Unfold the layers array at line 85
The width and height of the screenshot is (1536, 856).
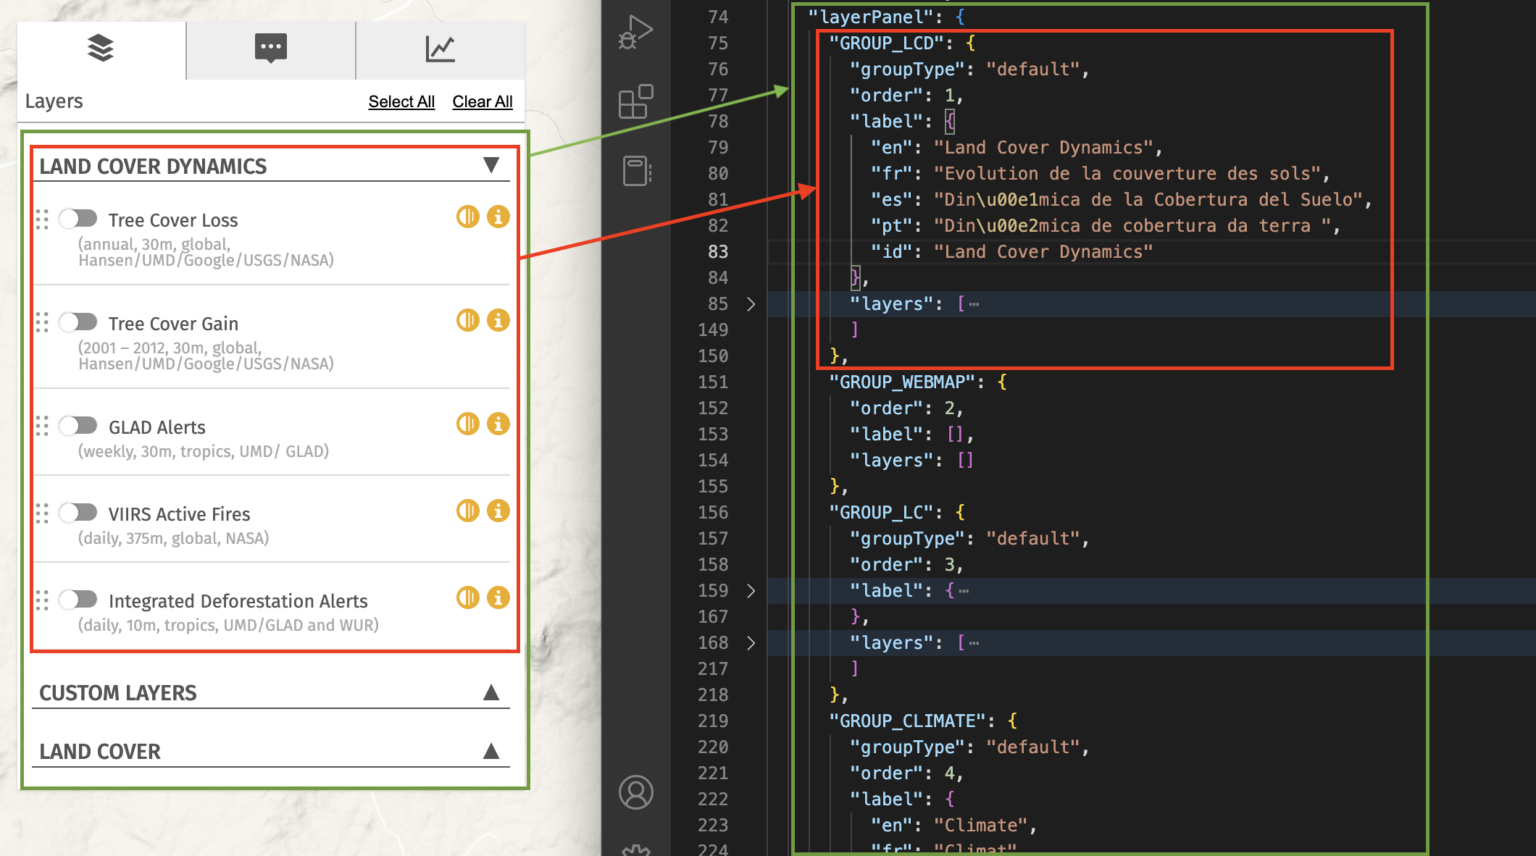point(751,304)
